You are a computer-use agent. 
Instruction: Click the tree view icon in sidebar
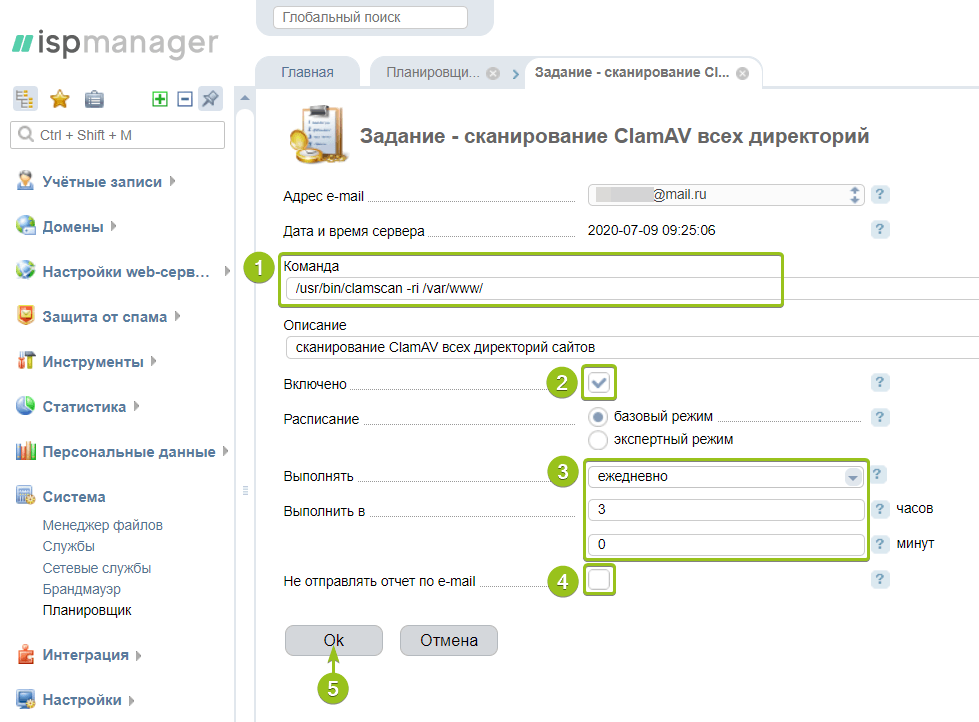click(25, 99)
